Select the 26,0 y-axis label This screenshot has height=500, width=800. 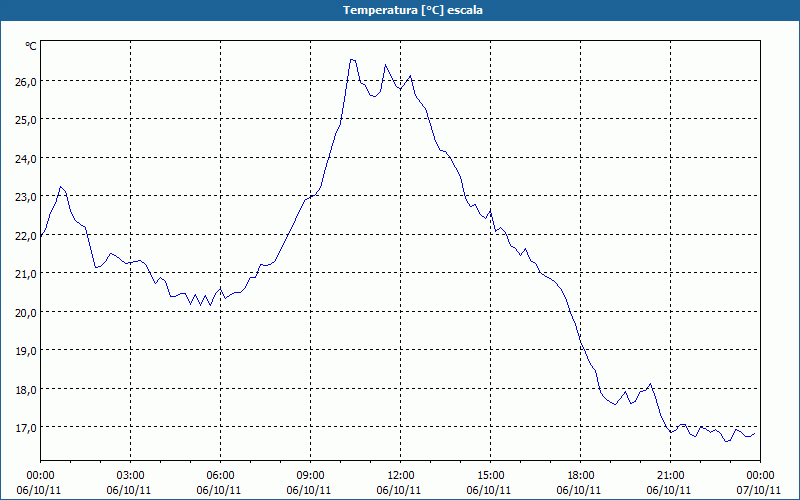(26, 82)
